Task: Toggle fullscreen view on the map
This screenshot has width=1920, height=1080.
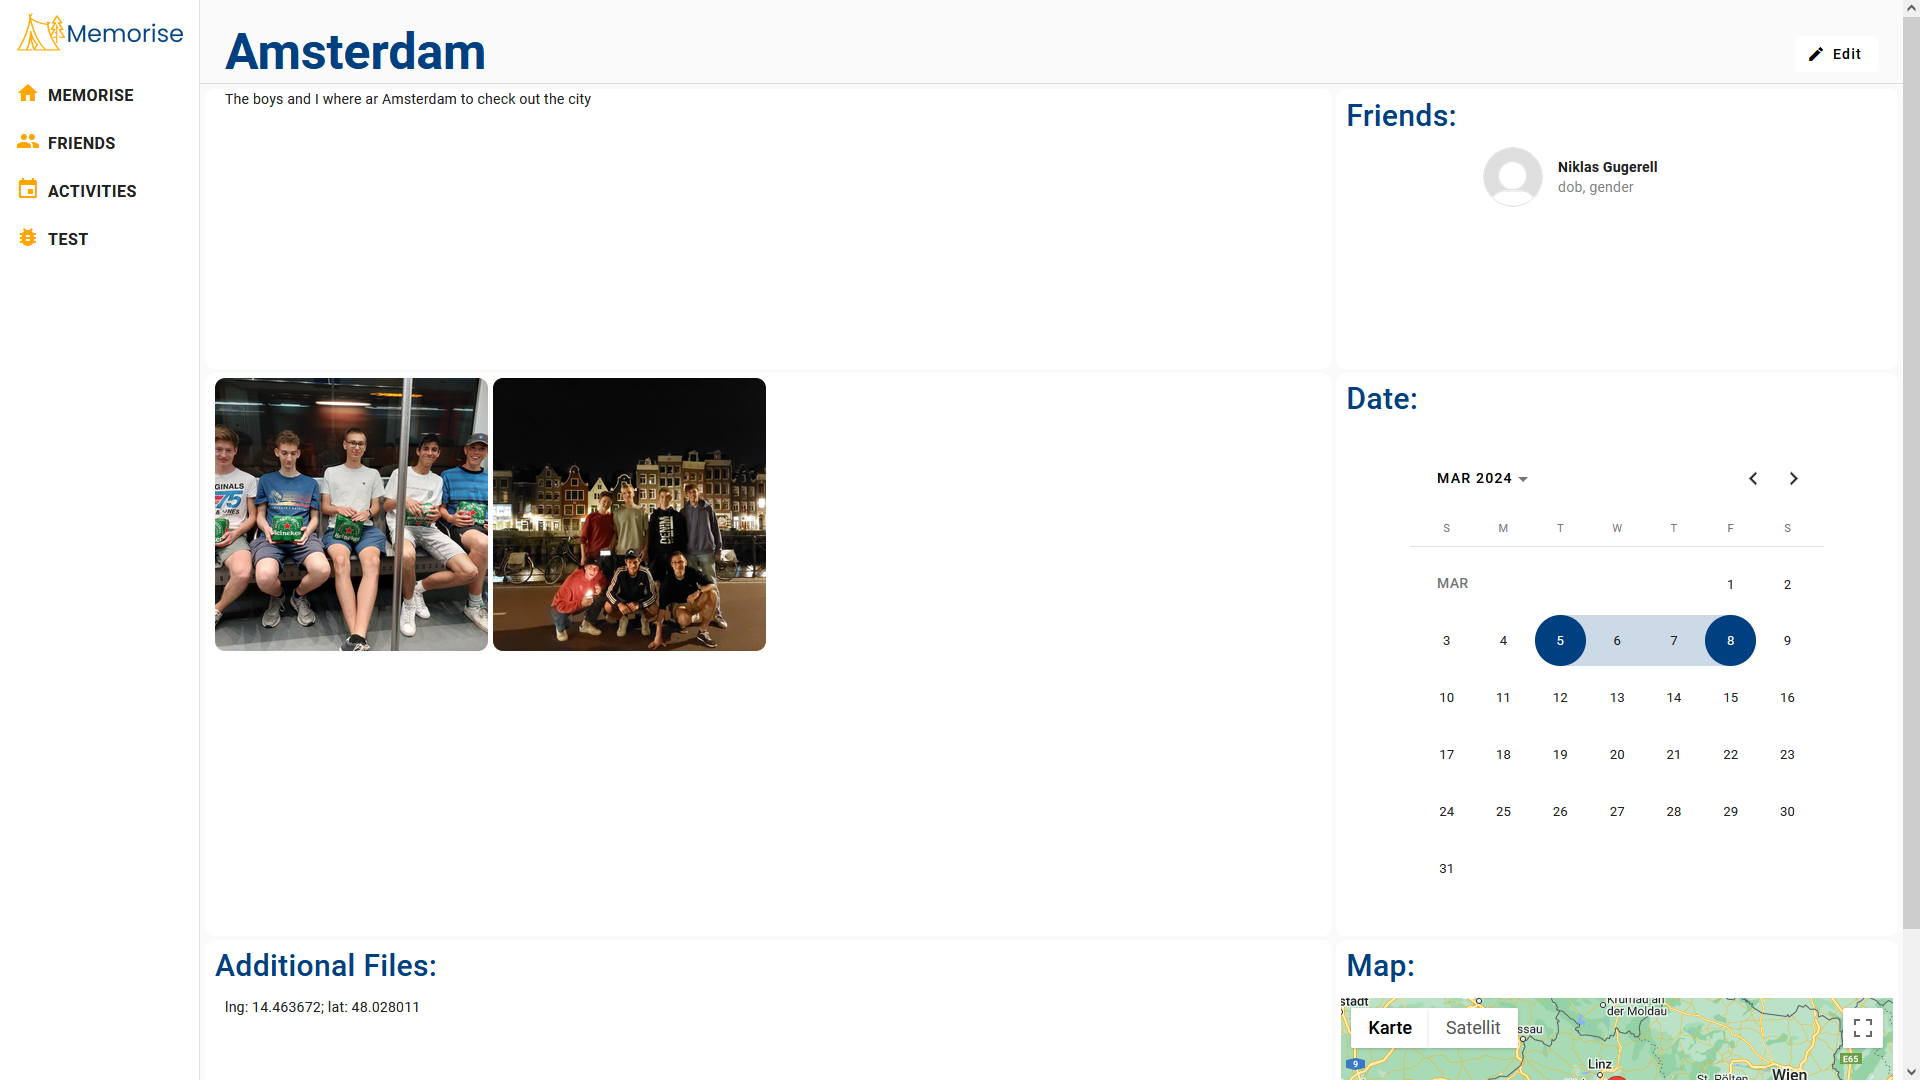Action: [1863, 1028]
